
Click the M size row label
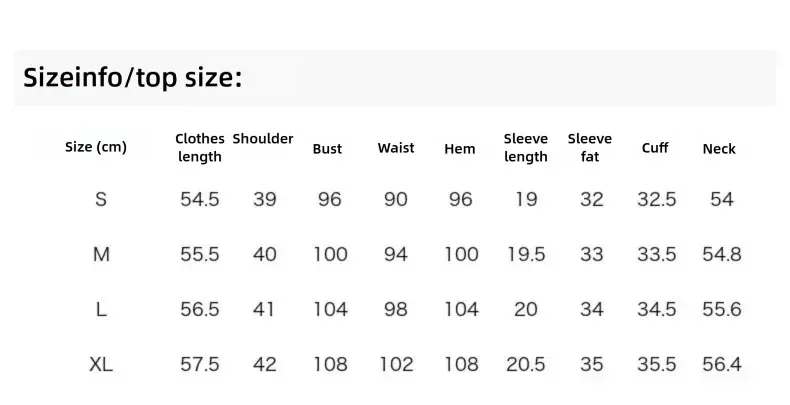pos(101,254)
